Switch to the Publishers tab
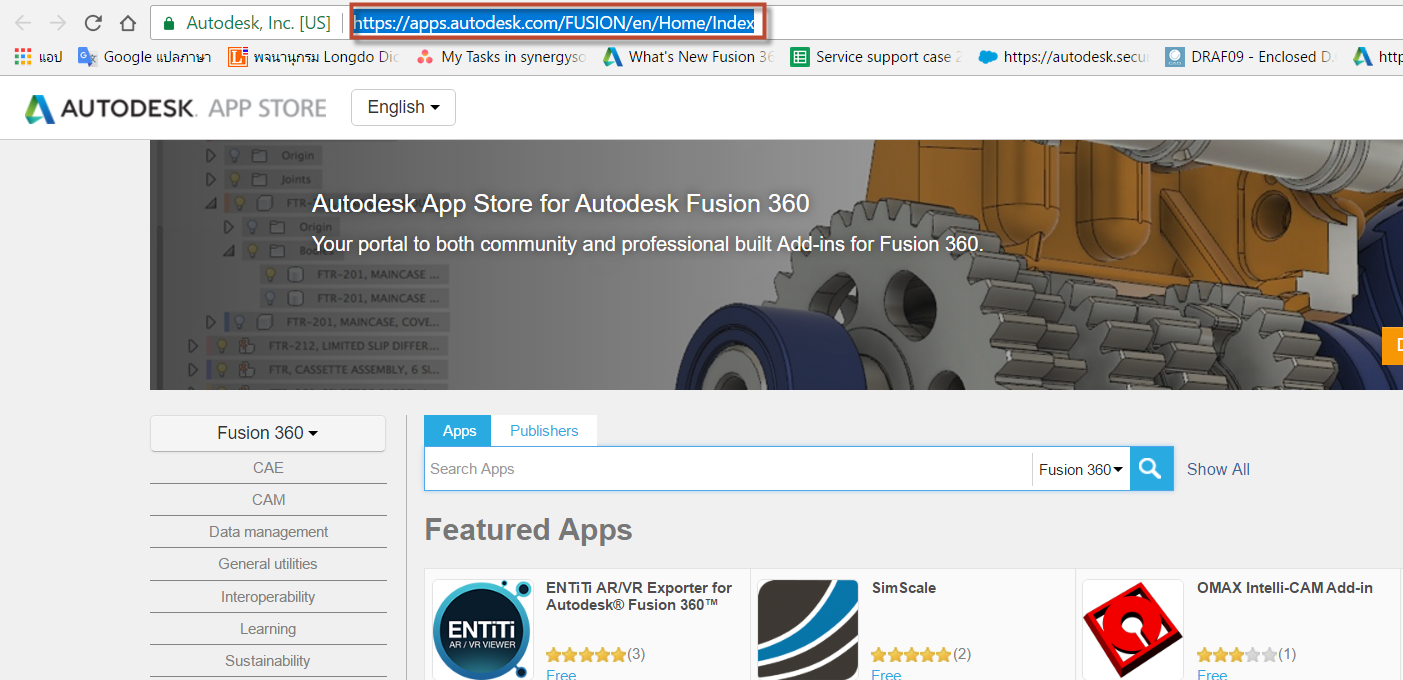The height and width of the screenshot is (680, 1403). (544, 430)
